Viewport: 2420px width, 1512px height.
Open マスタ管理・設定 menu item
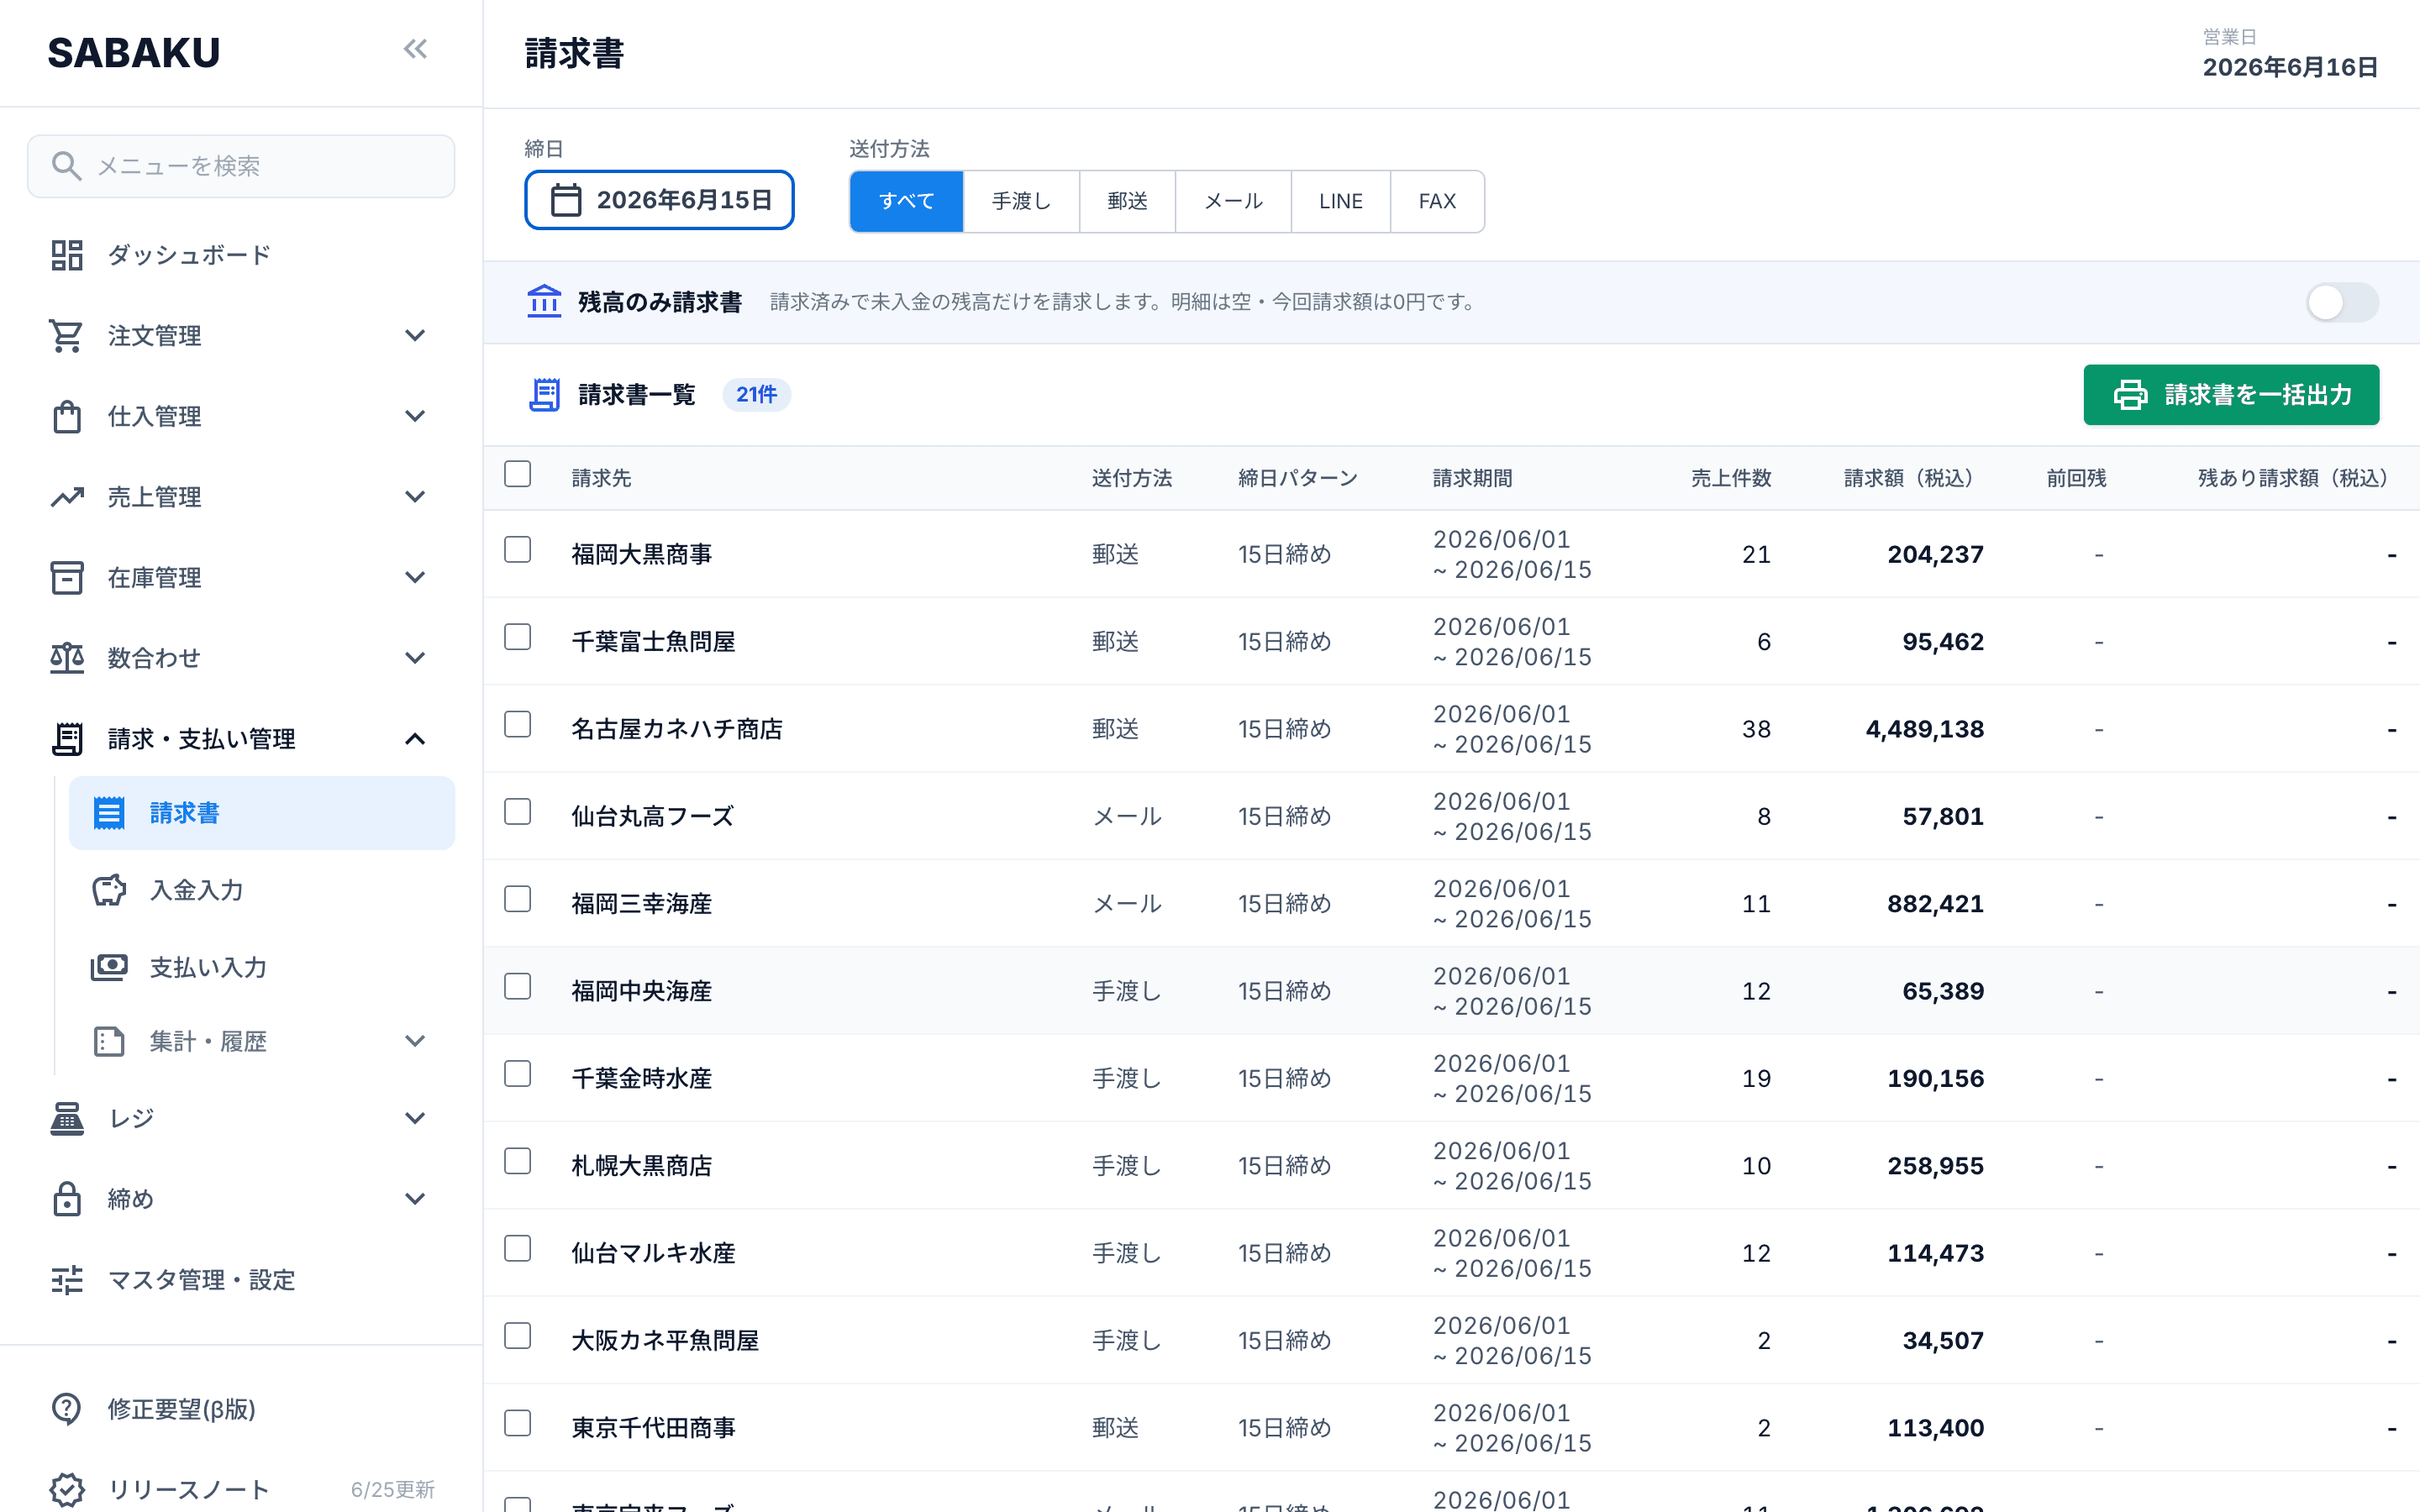click(x=241, y=1280)
